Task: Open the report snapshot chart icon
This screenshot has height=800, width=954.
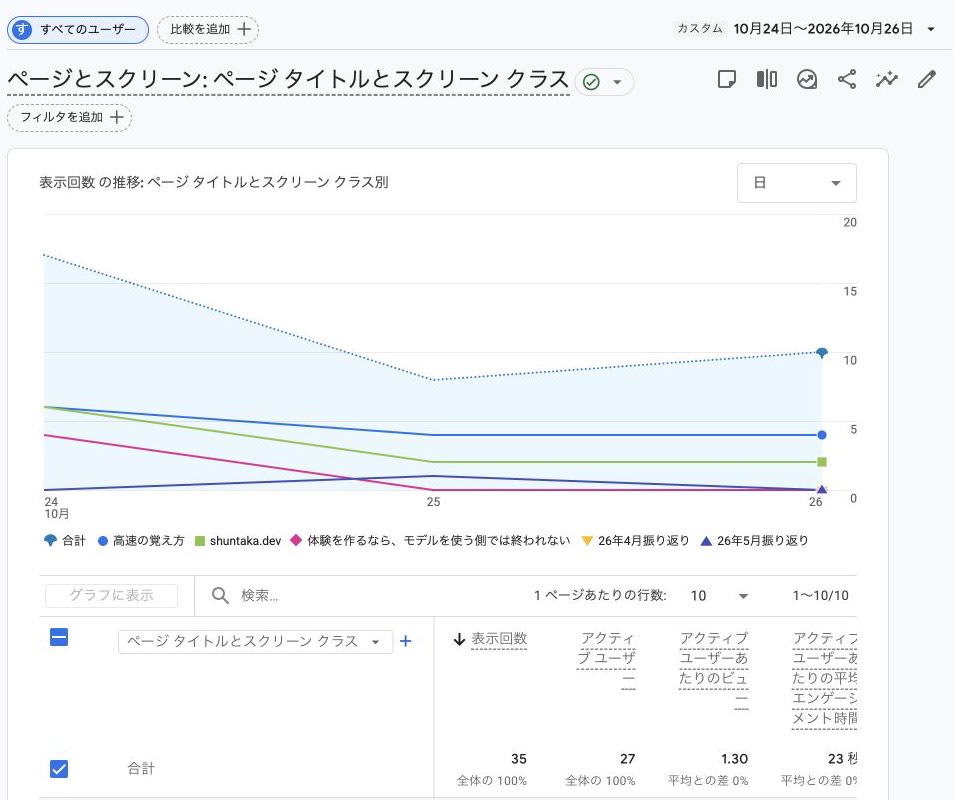Action: click(807, 79)
